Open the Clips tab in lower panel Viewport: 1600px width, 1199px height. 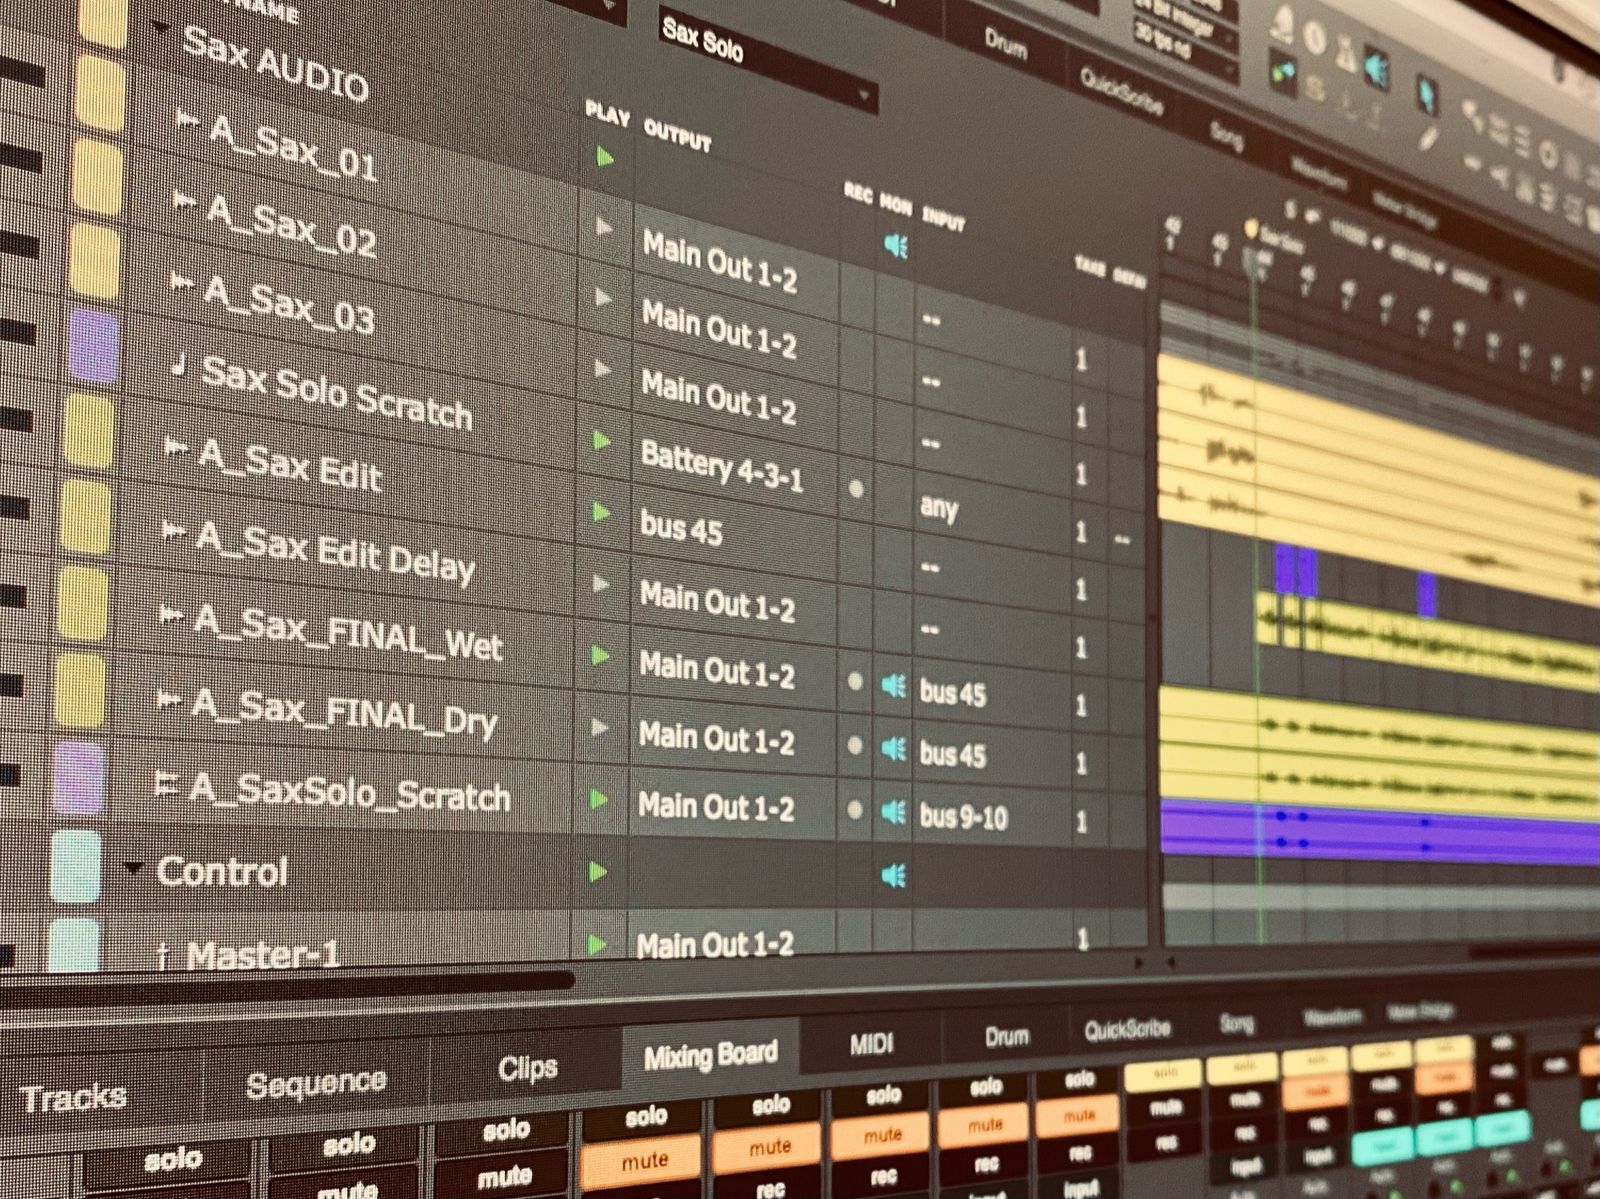click(x=527, y=1069)
